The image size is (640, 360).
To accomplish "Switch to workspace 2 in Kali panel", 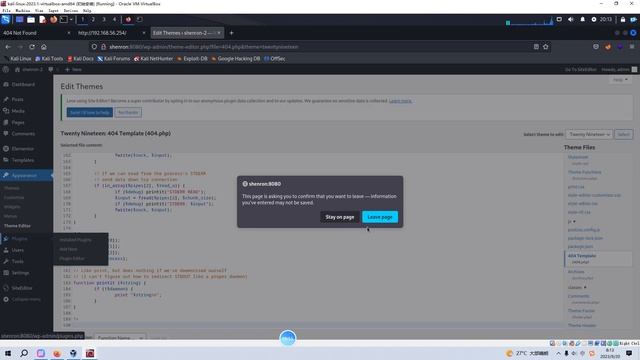I will pyautogui.click(x=93, y=19).
